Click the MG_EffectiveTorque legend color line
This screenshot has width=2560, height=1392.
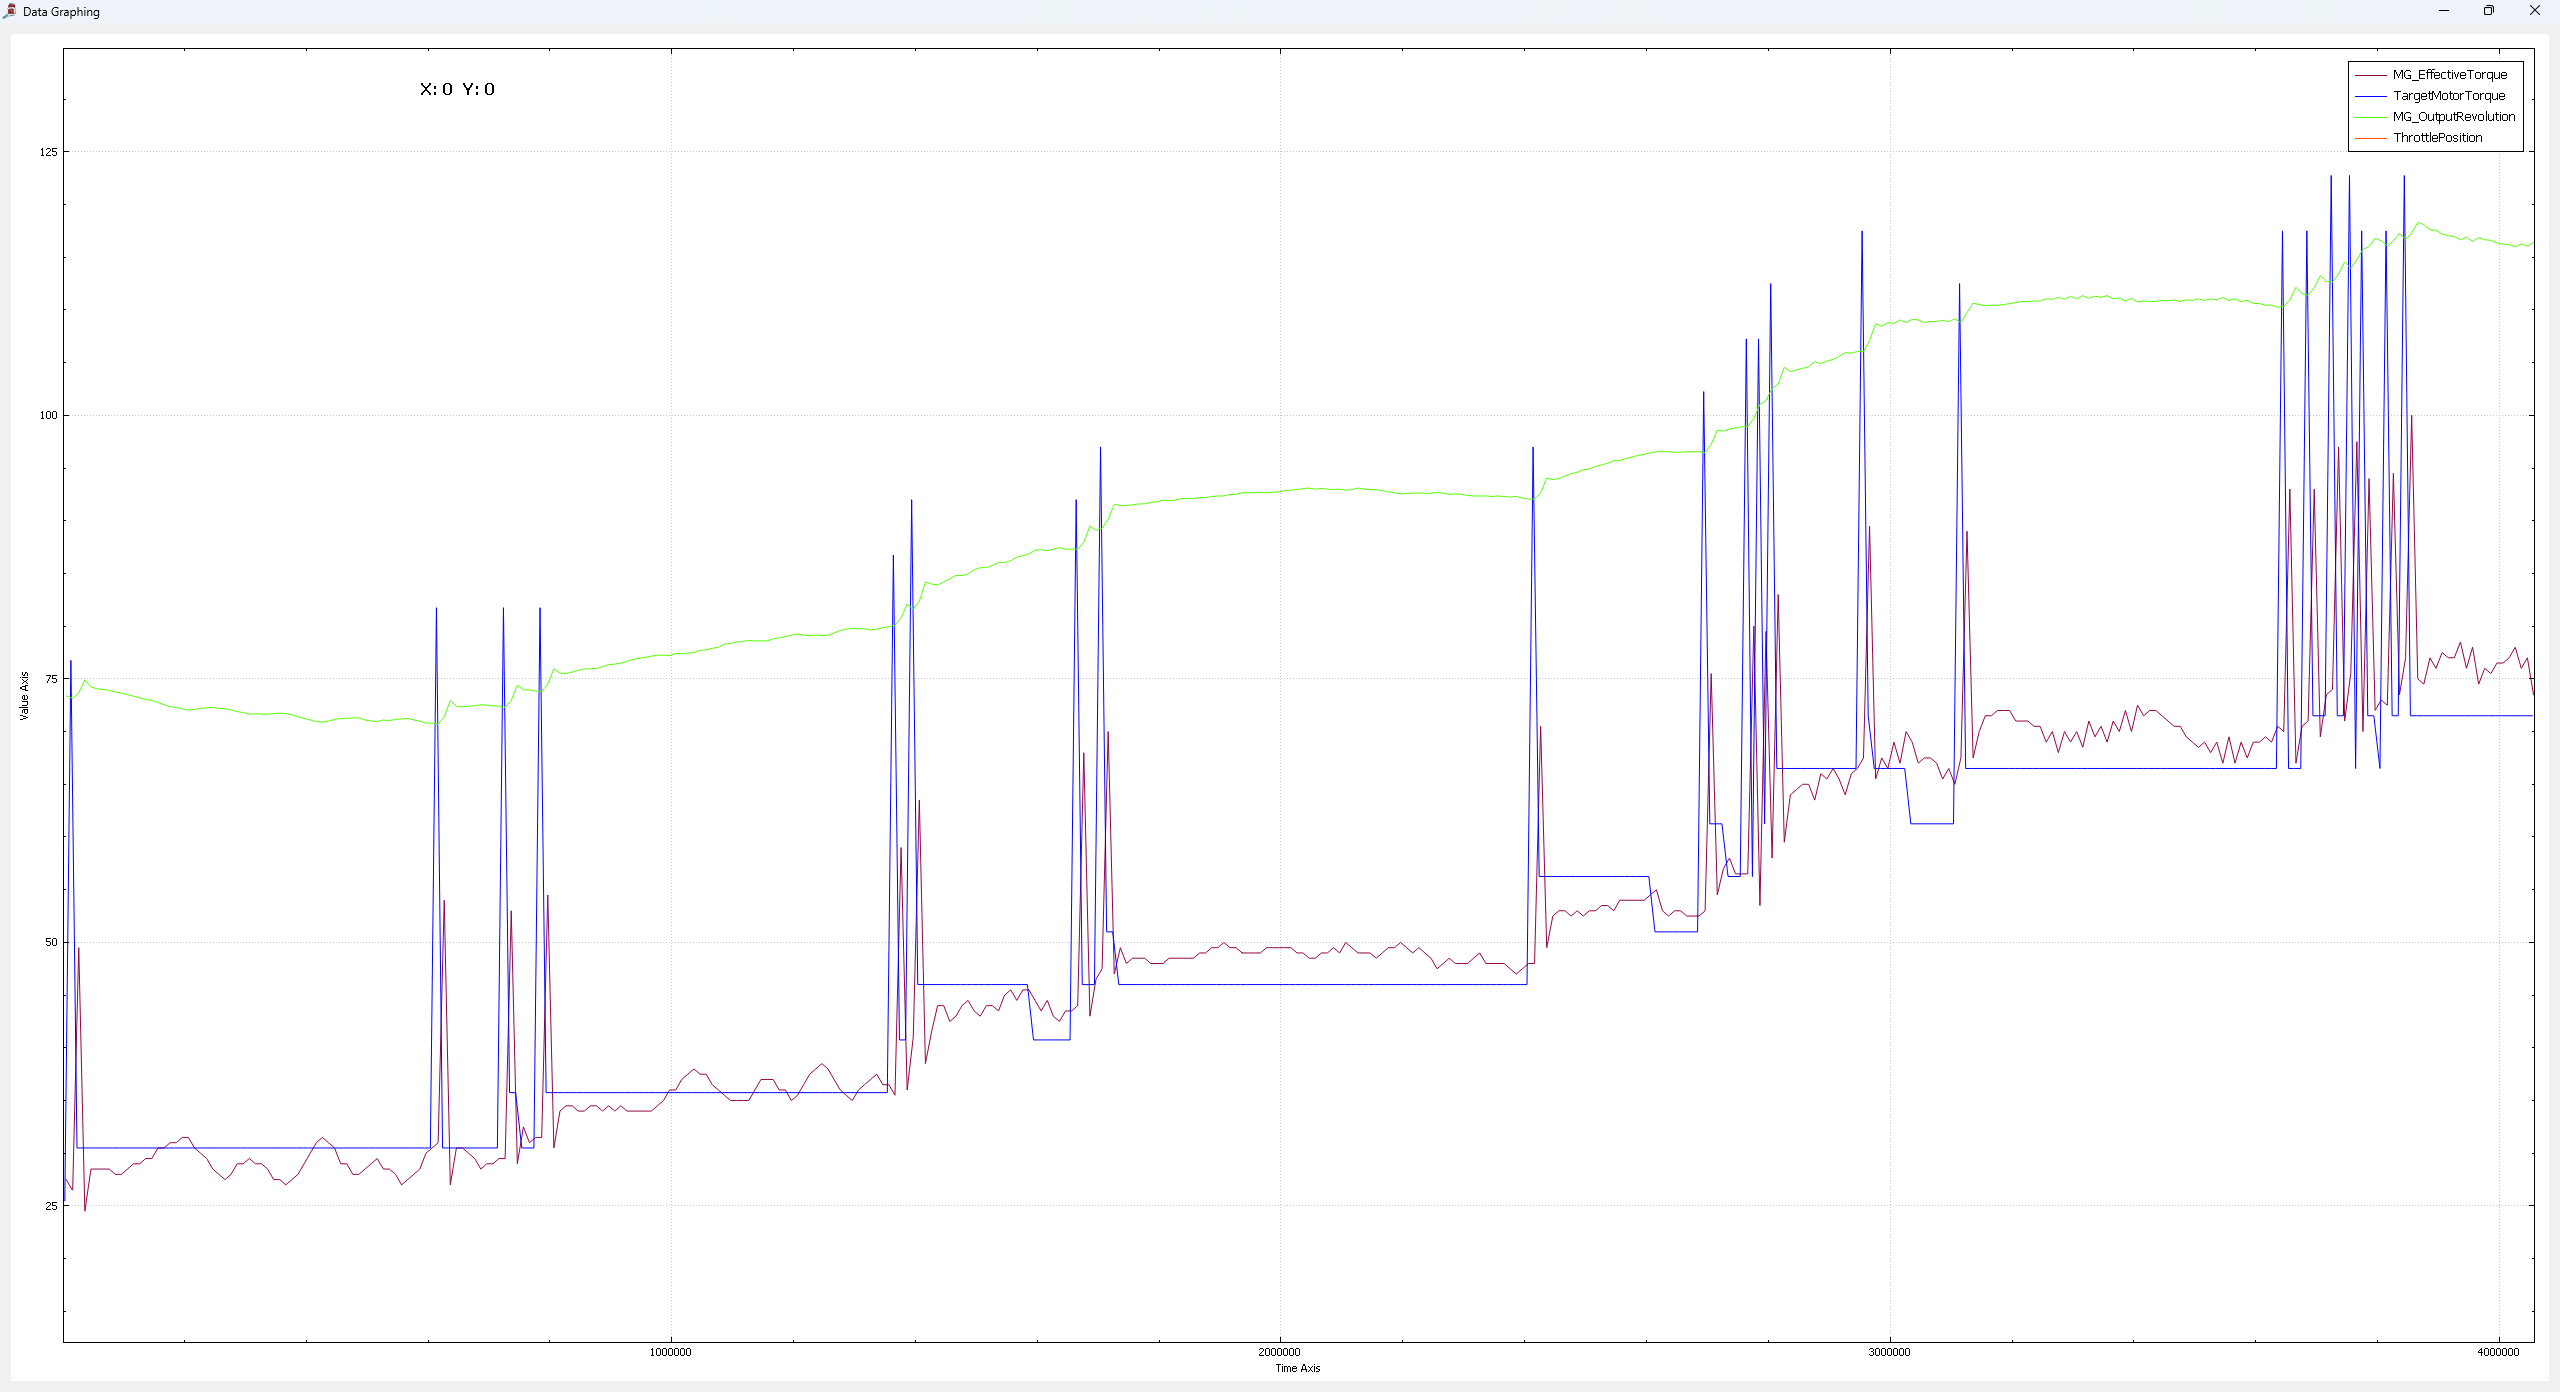(x=2370, y=75)
